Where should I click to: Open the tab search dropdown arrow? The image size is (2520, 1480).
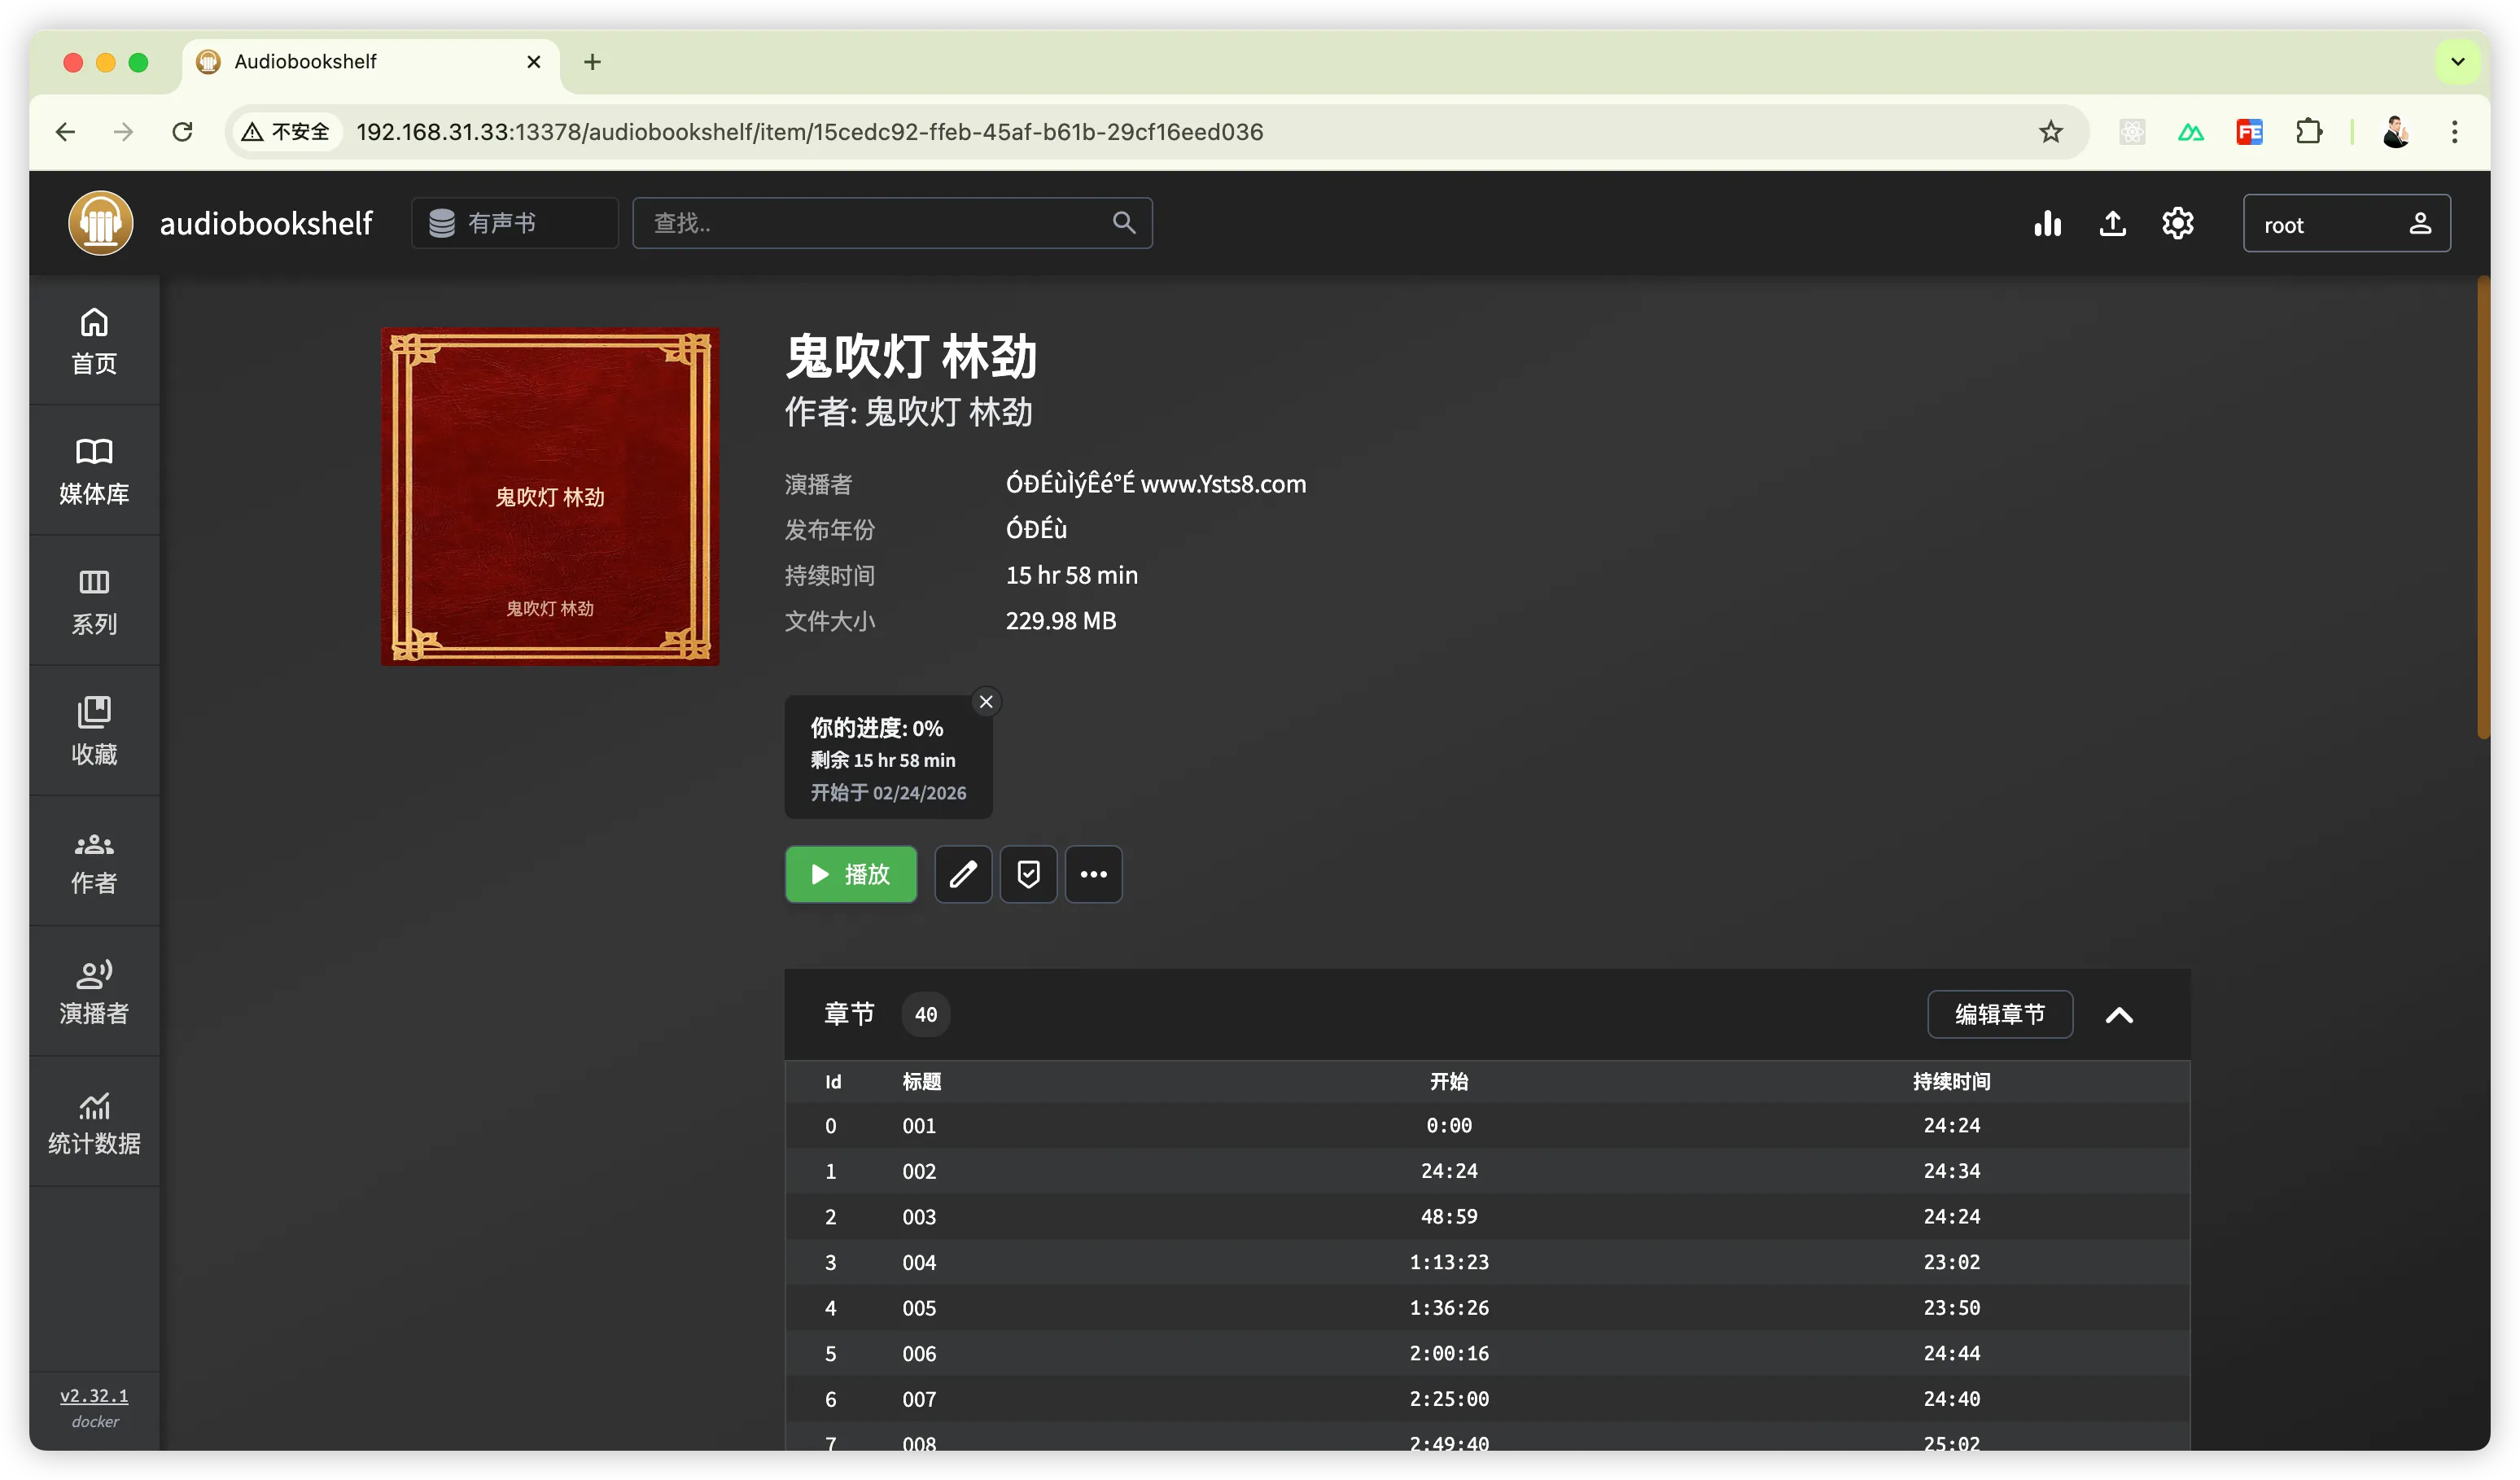click(2458, 62)
